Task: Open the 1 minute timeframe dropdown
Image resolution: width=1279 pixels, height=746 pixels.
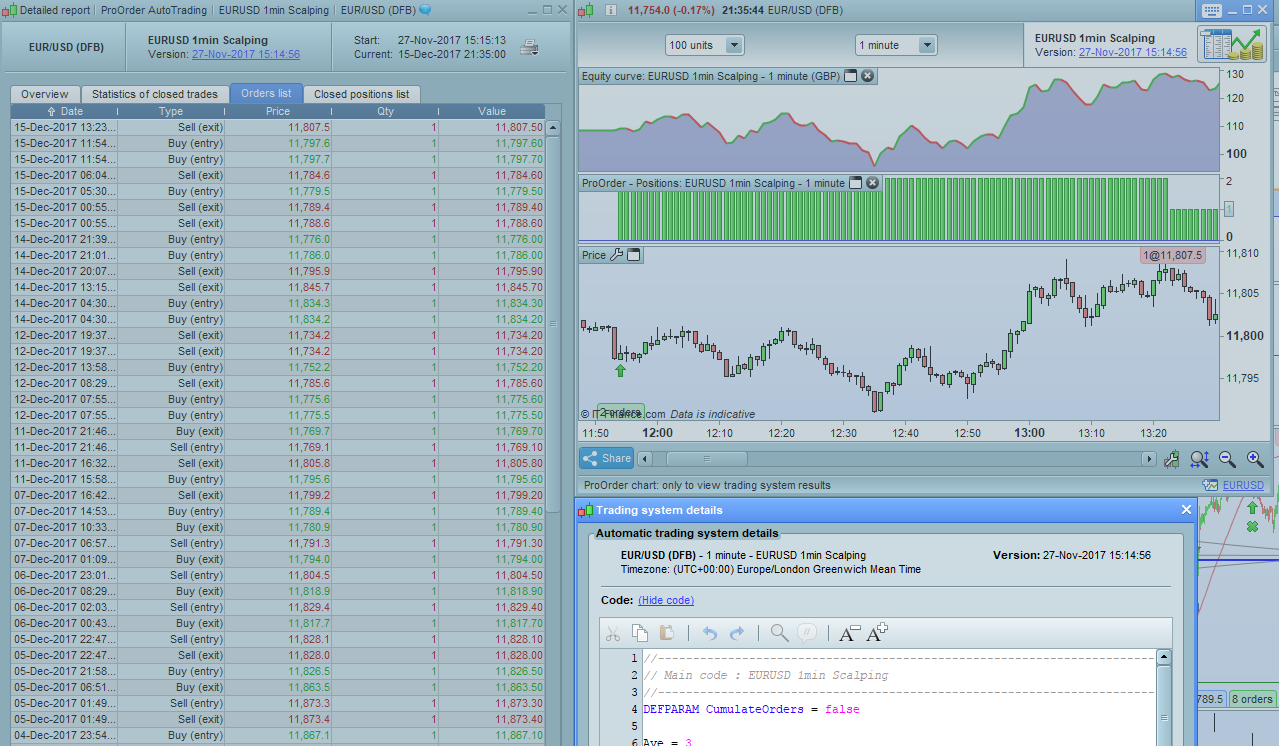Action: click(926, 45)
